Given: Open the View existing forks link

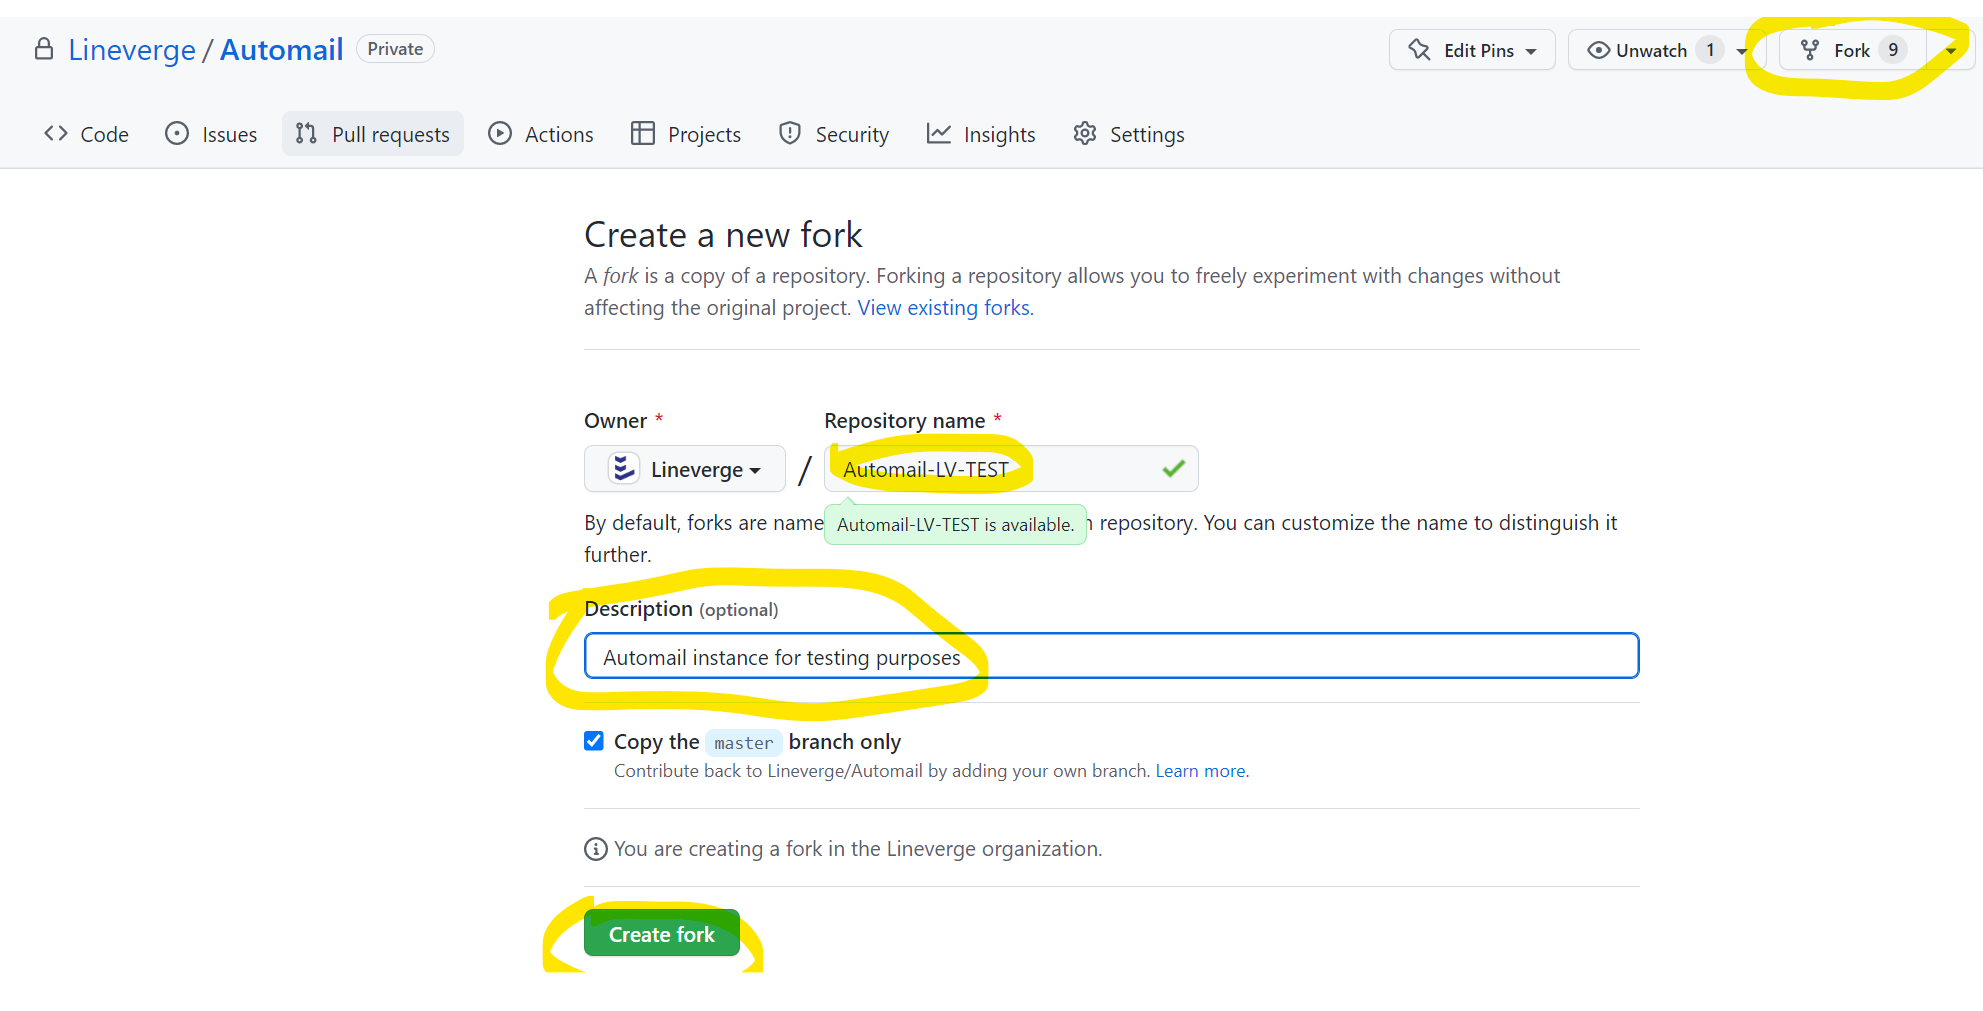Looking at the screenshot, I should [944, 307].
